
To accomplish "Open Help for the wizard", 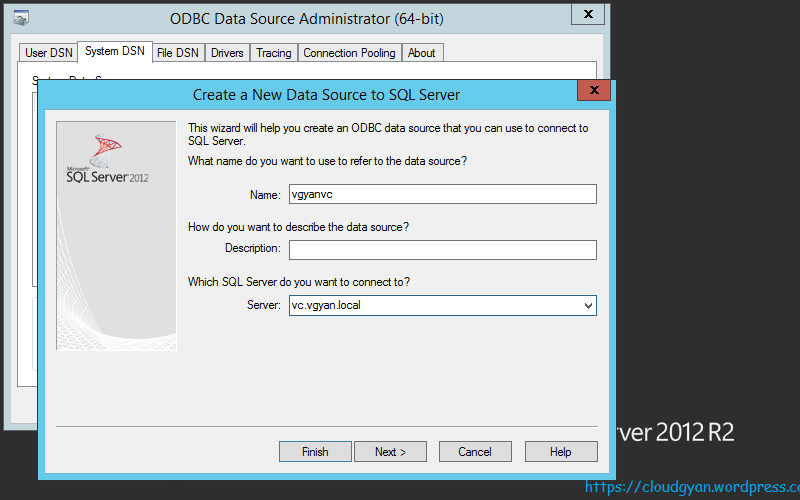I will point(560,452).
